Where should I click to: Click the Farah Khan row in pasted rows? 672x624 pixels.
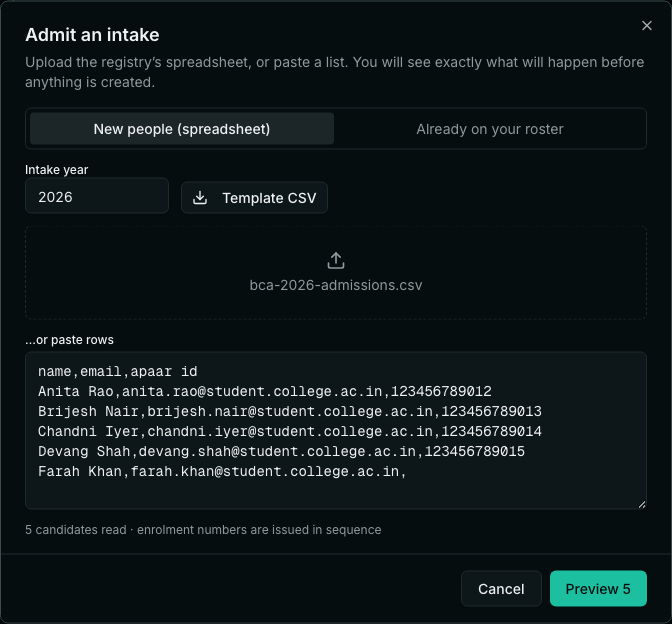coord(222,471)
